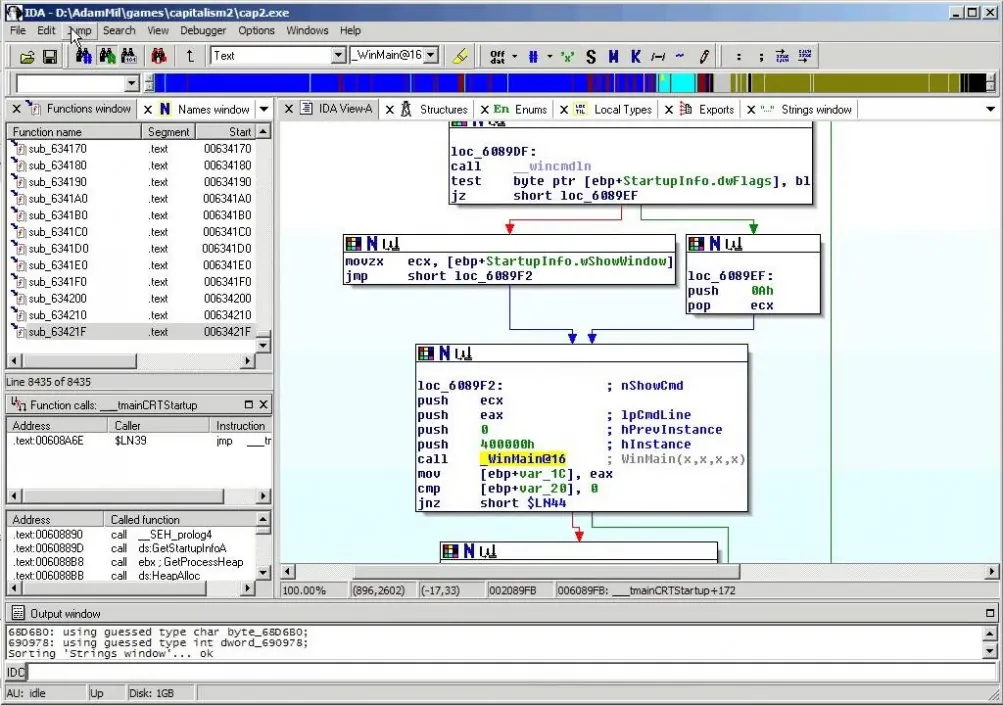Click the IDC command input field
1003x705 pixels.
(510, 672)
